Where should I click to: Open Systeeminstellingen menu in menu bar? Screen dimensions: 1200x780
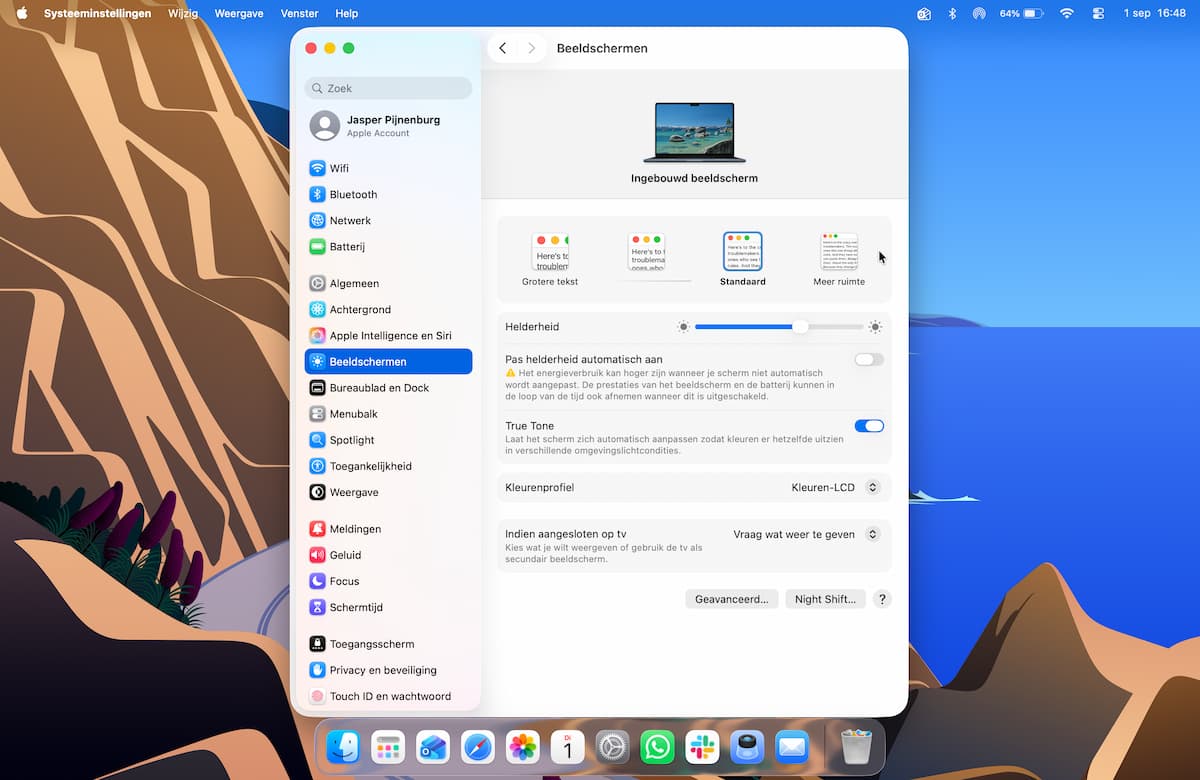pos(98,13)
